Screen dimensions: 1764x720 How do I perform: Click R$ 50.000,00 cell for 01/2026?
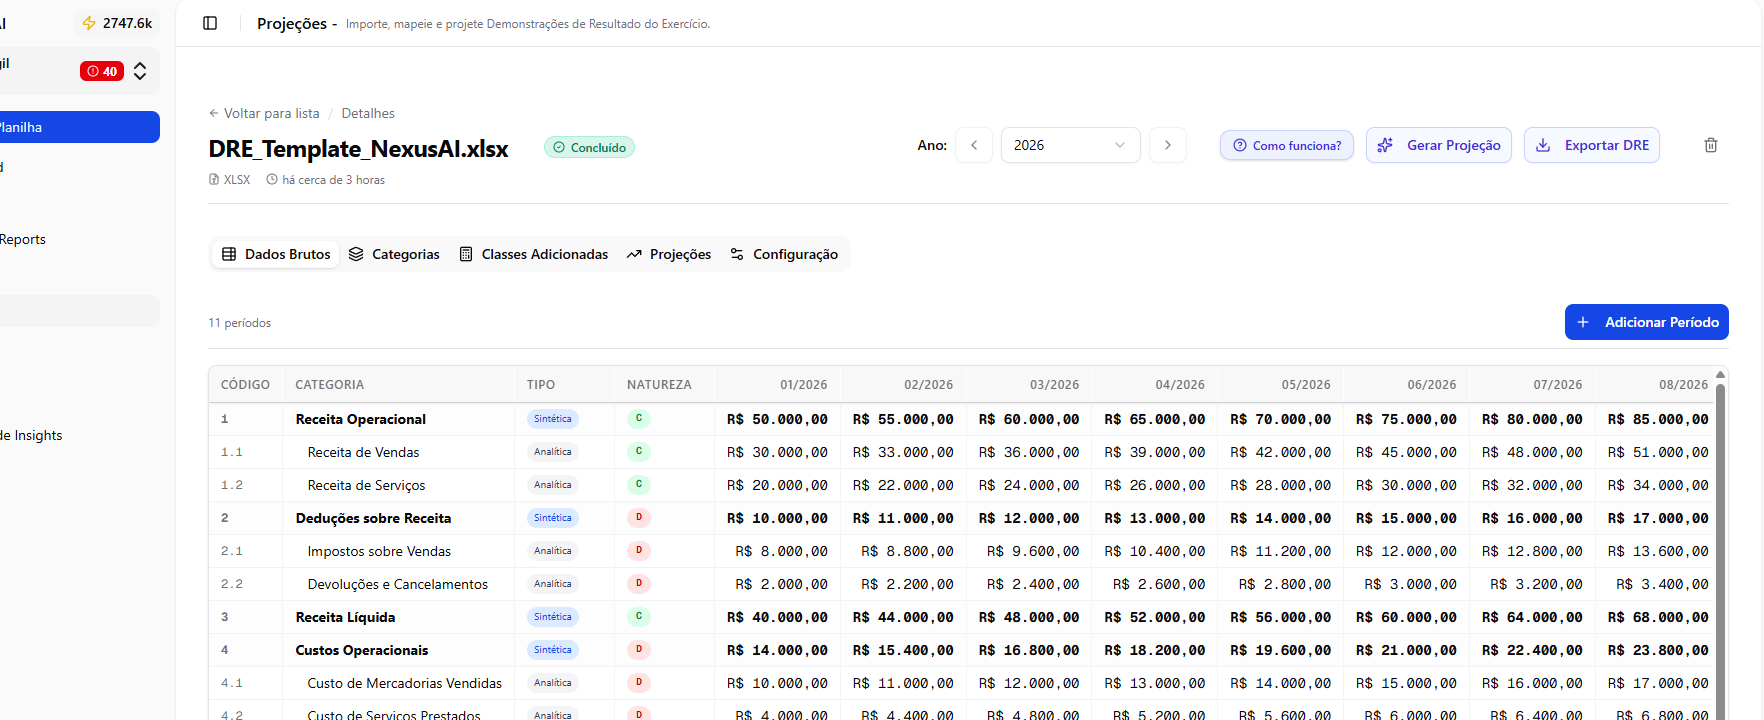(777, 419)
